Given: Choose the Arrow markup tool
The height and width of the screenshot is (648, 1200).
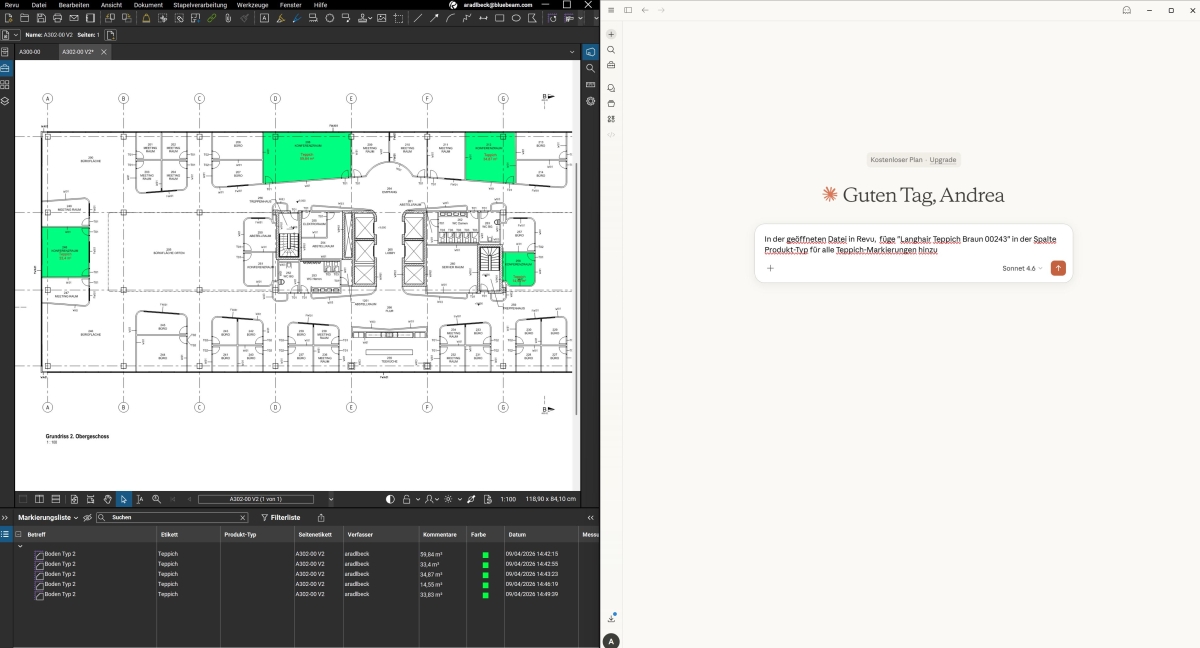Looking at the screenshot, I should click(x=434, y=18).
